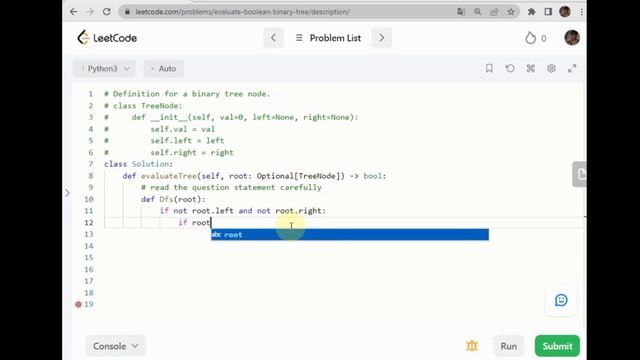Open the browser extensions puzzle icon

tap(531, 12)
